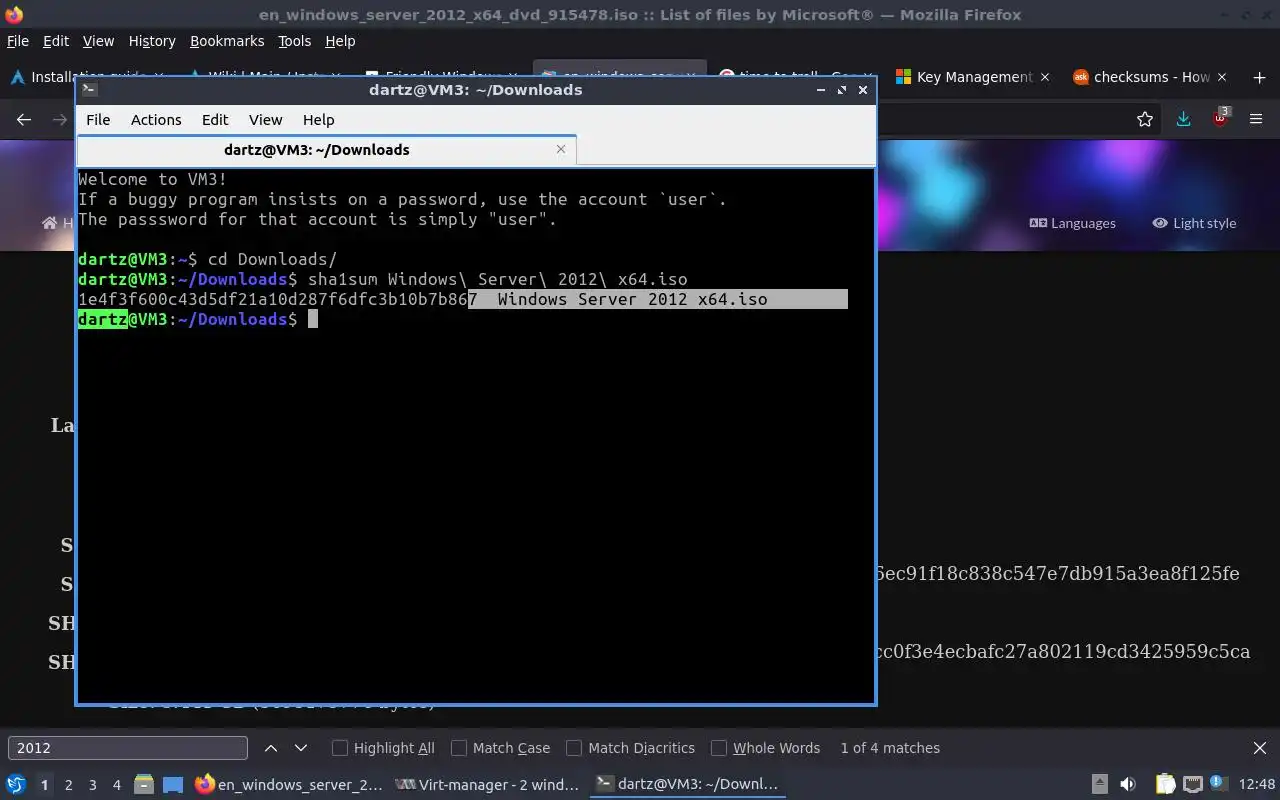Open Firefox View menu
This screenshot has width=1280, height=800.
point(98,41)
